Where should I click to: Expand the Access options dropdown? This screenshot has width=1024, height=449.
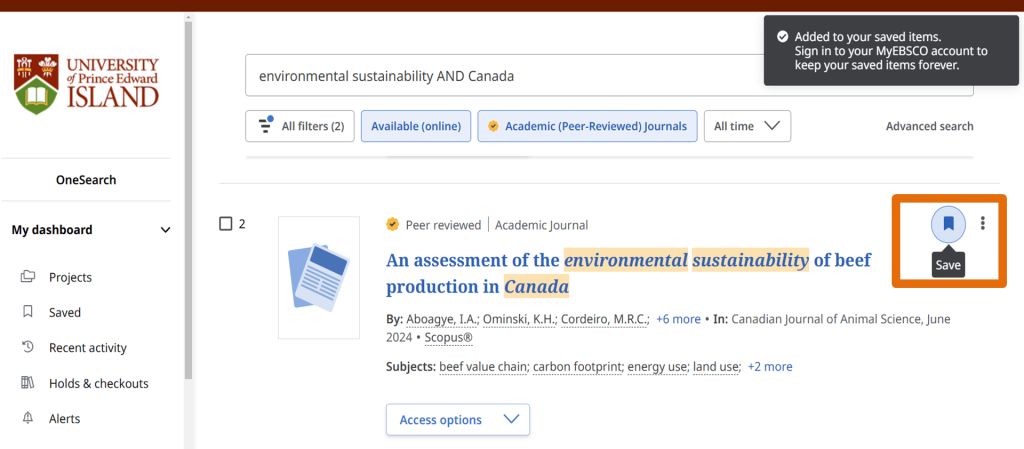click(458, 420)
